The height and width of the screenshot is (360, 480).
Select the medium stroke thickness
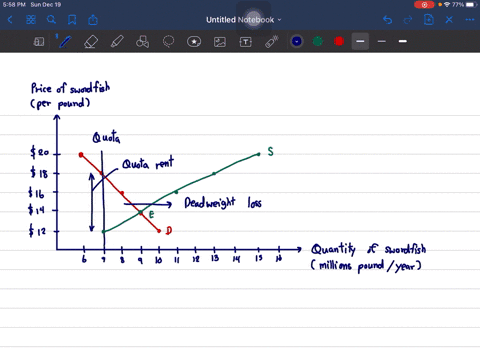tap(360, 41)
